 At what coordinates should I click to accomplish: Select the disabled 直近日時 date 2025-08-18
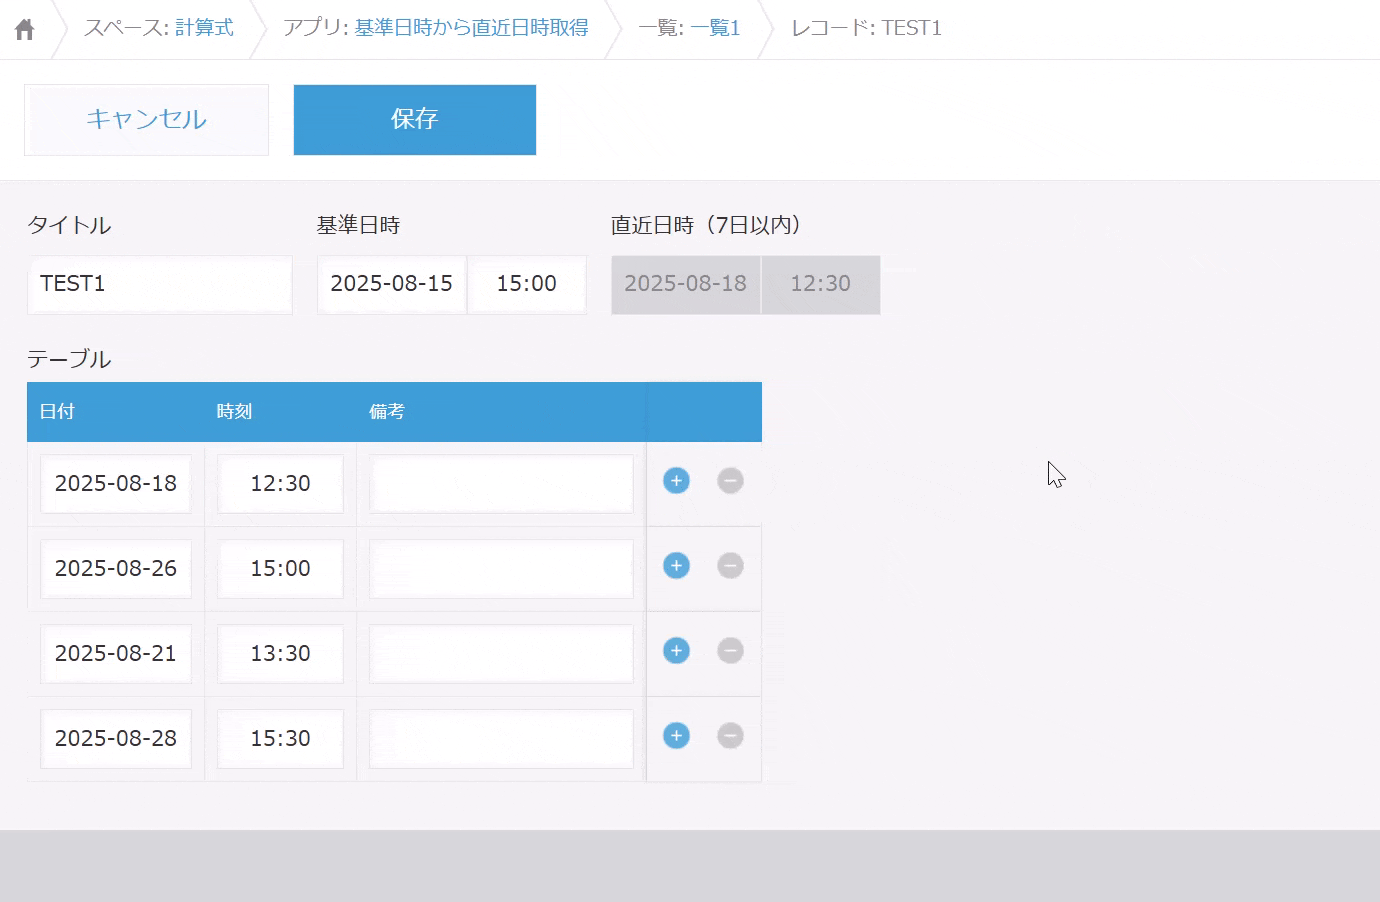click(686, 285)
